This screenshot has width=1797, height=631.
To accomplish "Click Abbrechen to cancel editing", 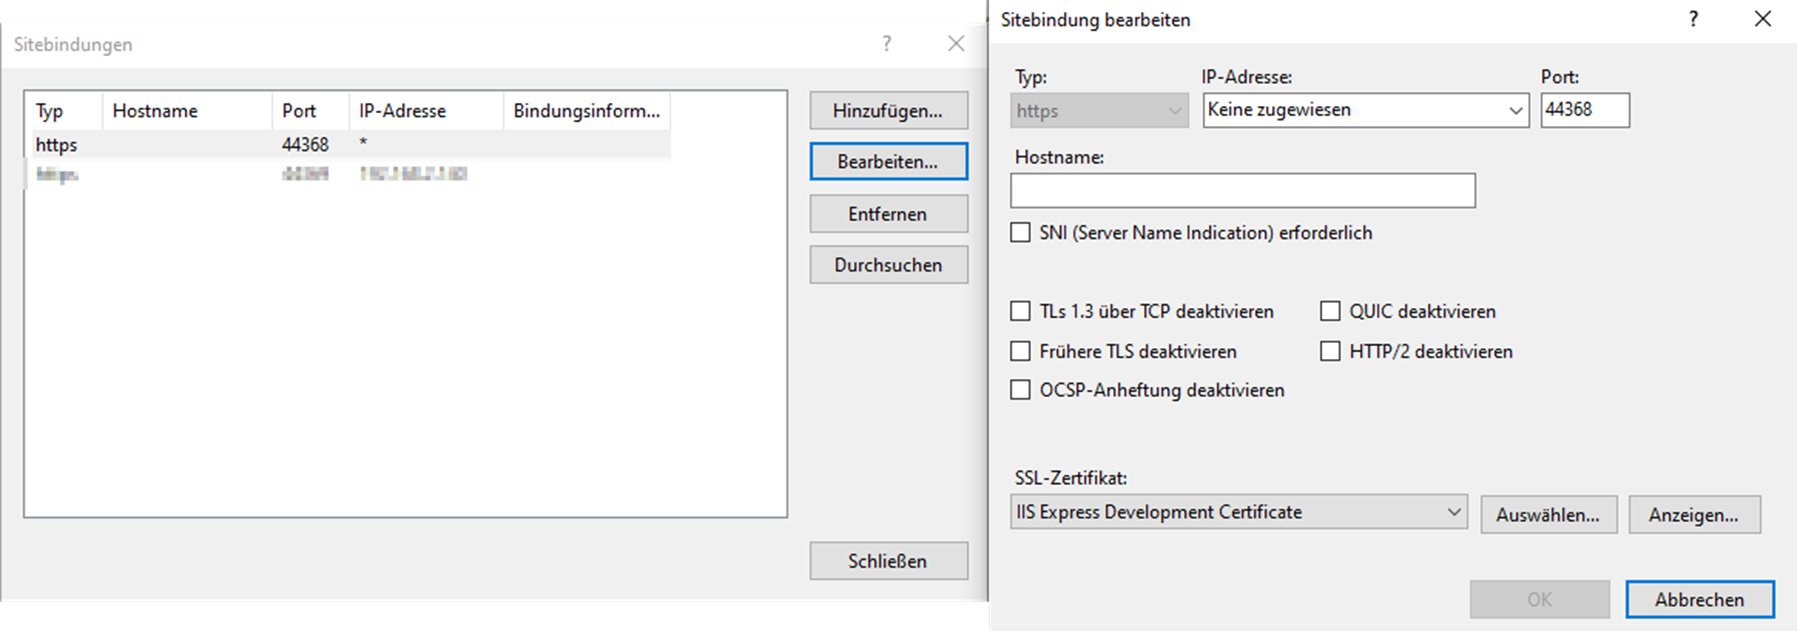I will point(1699,600).
